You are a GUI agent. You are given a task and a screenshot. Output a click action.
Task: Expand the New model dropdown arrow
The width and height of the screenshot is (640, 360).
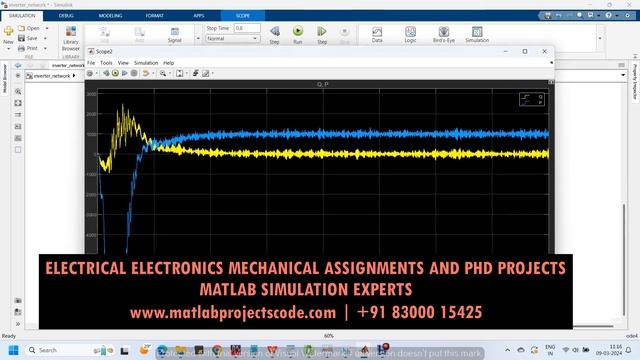[8, 49]
